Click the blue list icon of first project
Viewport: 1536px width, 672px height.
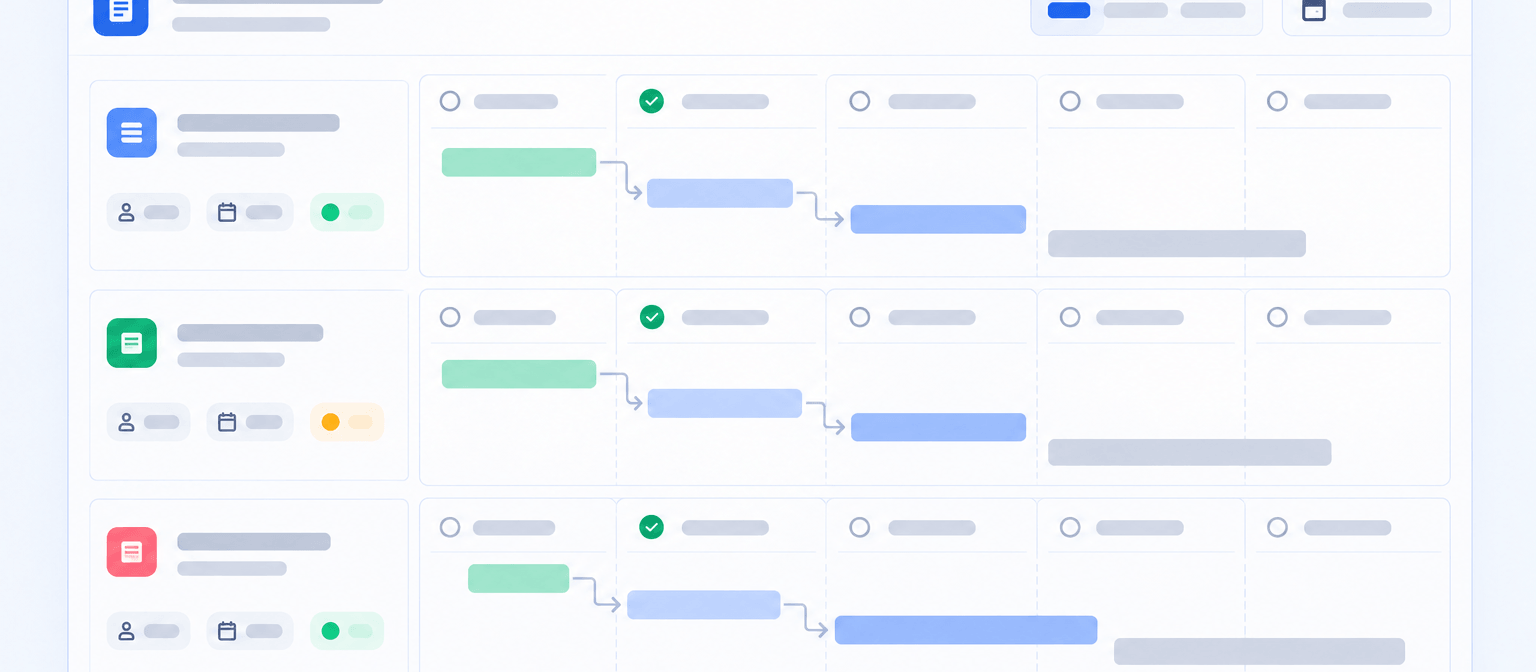tap(132, 132)
